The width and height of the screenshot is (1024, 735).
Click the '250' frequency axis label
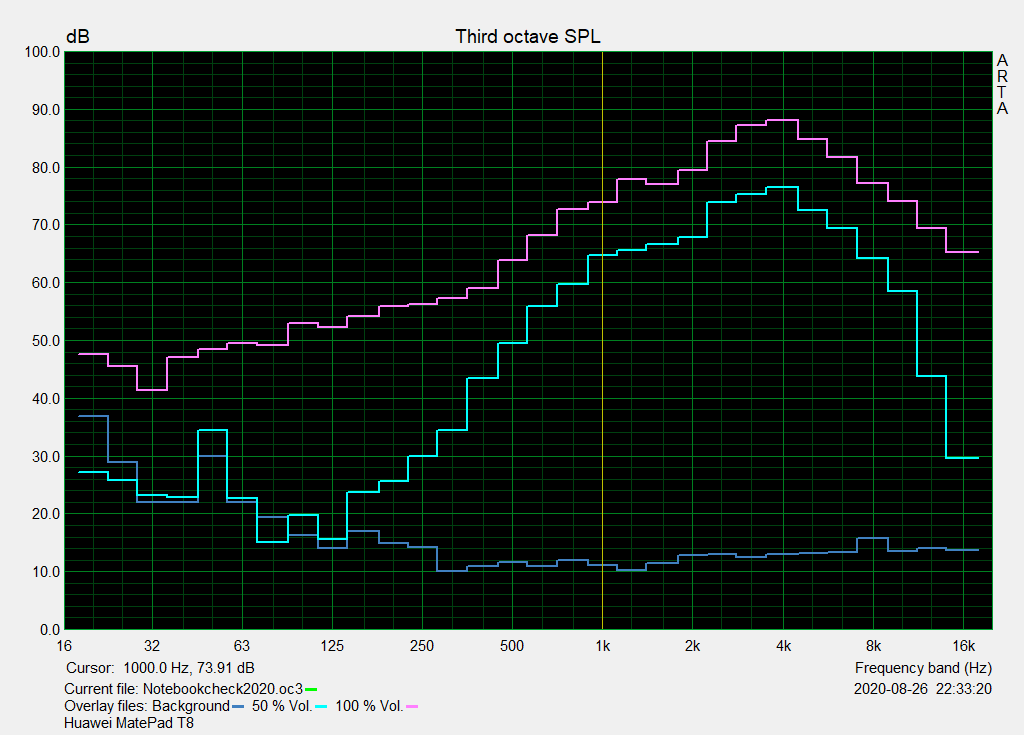pos(422,646)
